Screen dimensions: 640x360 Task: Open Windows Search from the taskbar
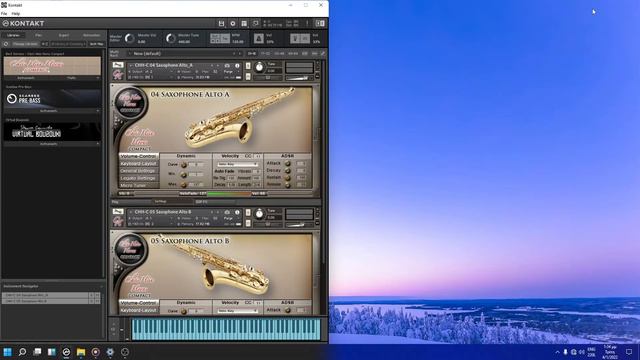coord(22,352)
